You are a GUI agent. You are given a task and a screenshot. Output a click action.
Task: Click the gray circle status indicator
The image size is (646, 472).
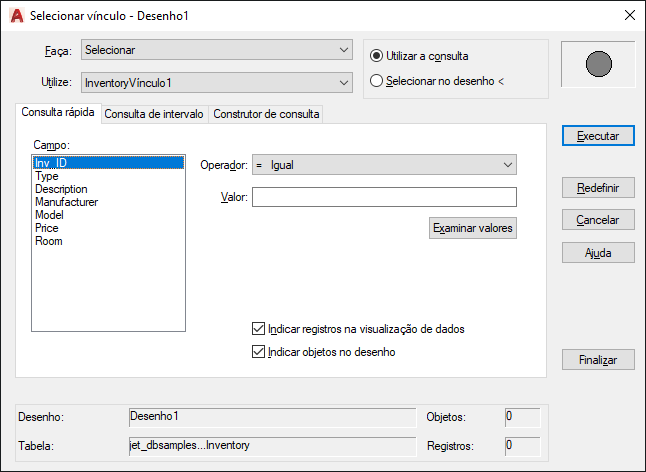(x=599, y=64)
